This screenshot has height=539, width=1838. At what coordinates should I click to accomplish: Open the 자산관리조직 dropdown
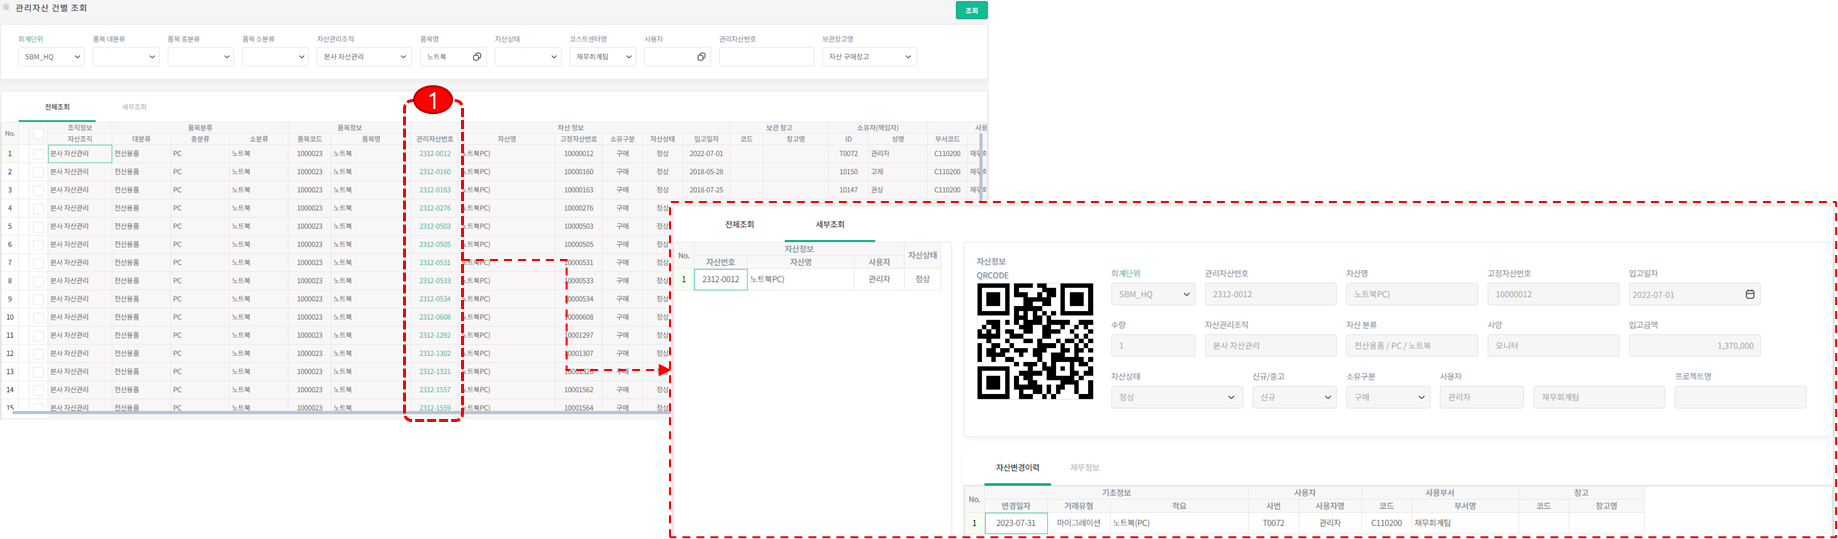click(364, 57)
